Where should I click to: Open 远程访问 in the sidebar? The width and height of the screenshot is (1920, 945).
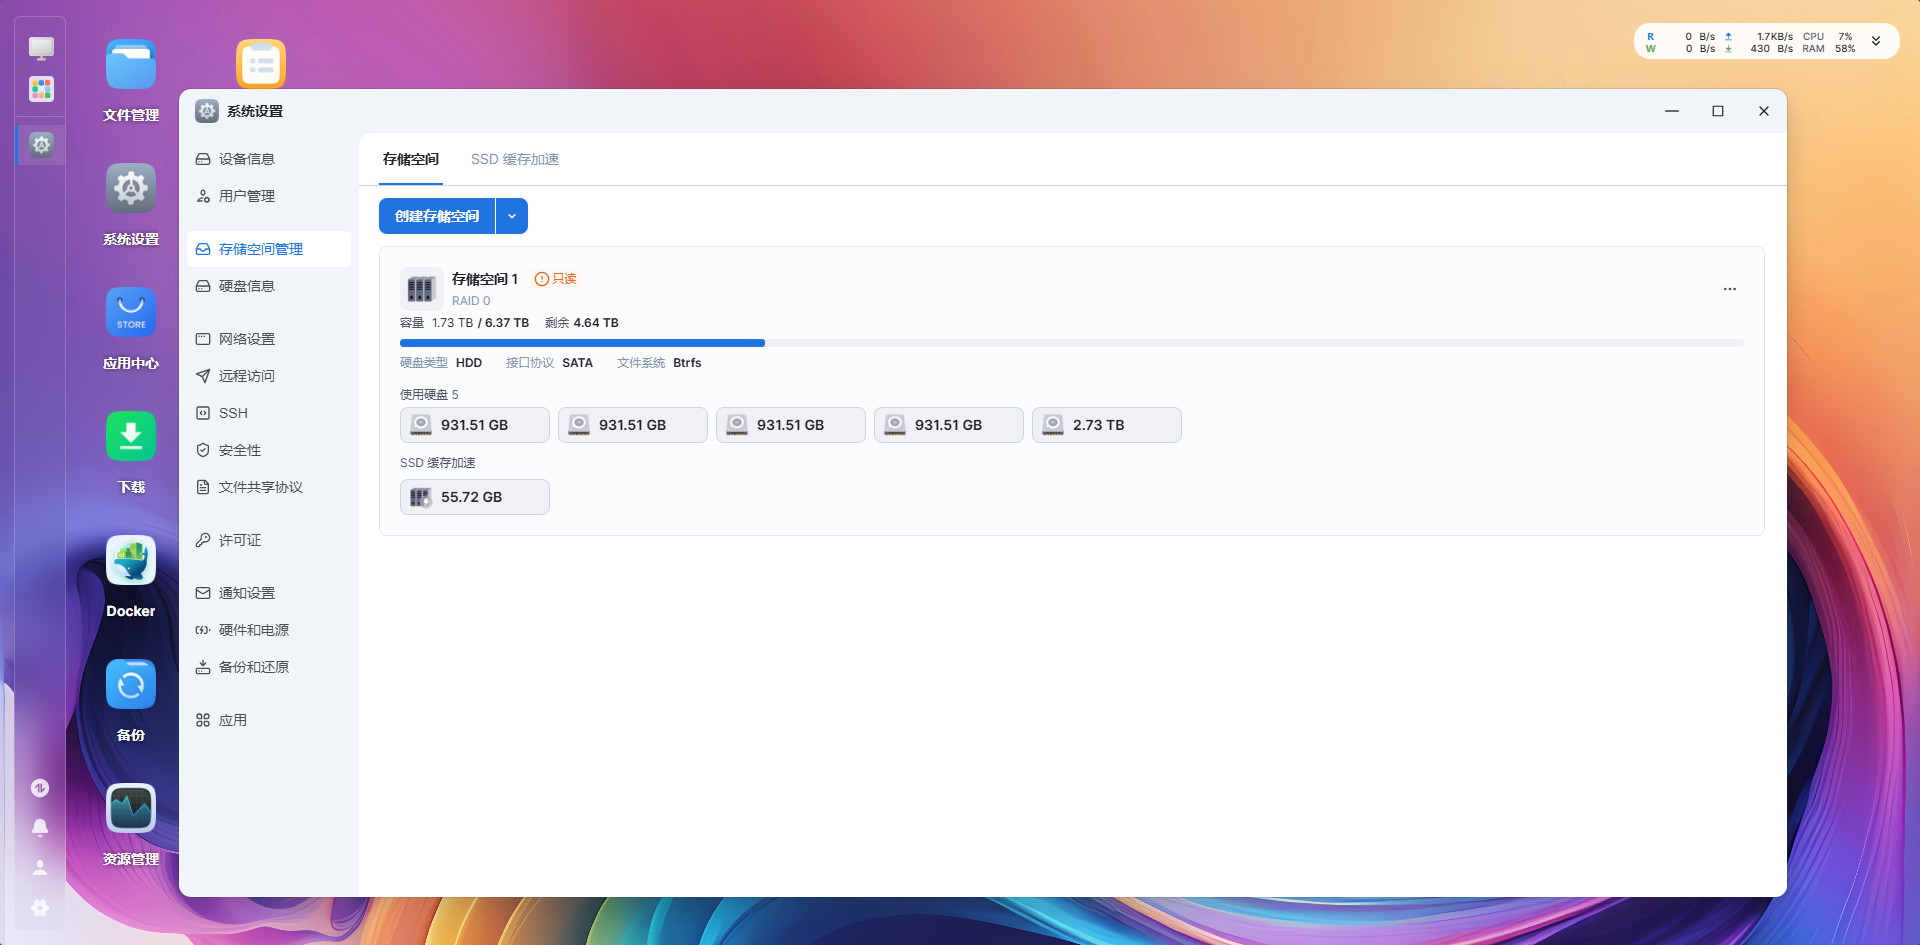coord(269,376)
